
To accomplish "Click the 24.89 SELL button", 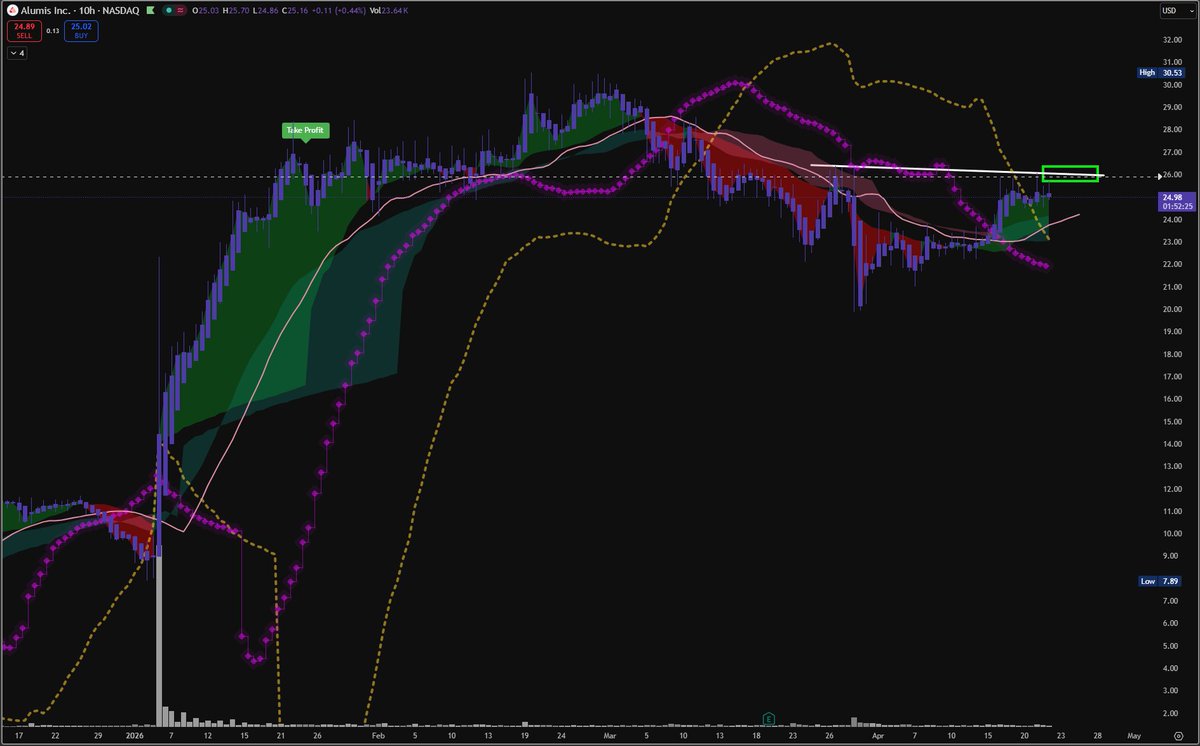I will (x=24, y=31).
